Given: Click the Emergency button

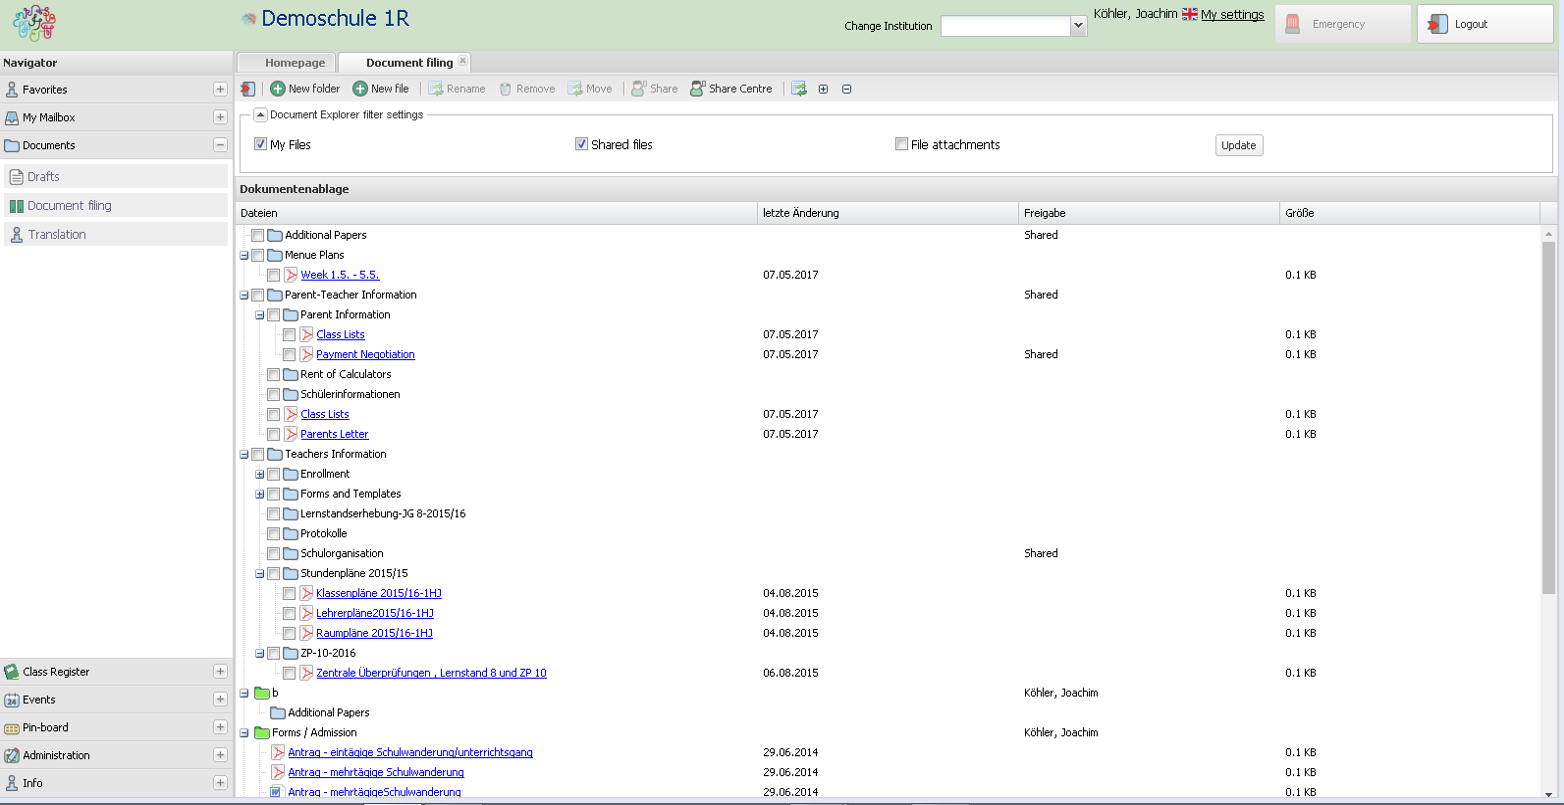Looking at the screenshot, I should (x=1341, y=24).
